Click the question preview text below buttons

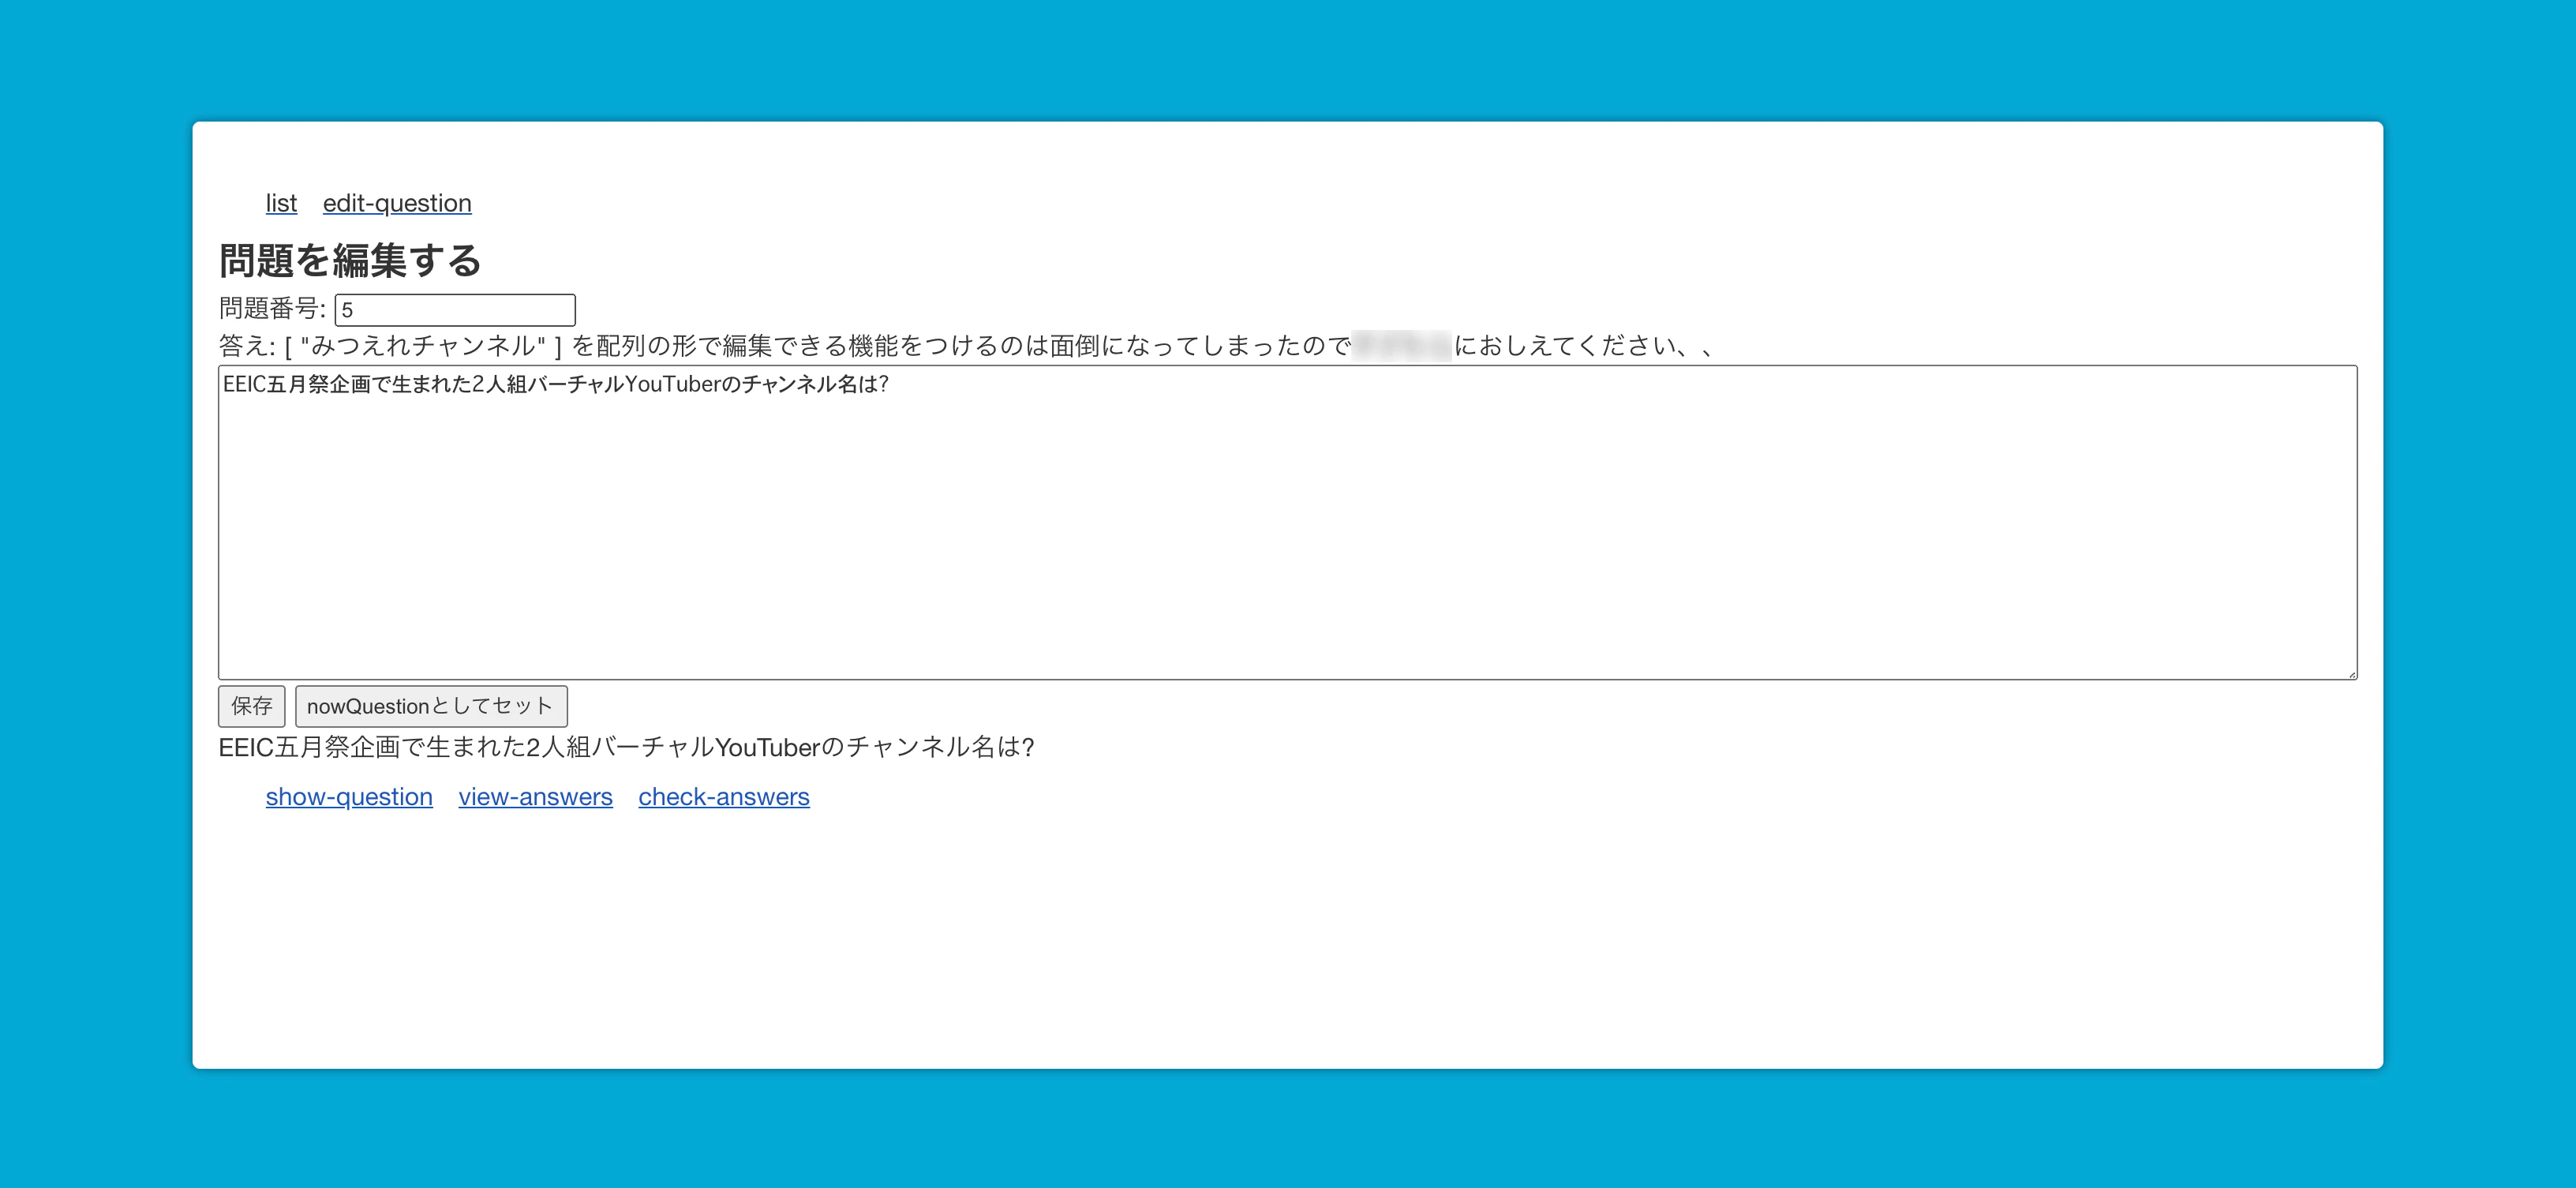coord(626,747)
